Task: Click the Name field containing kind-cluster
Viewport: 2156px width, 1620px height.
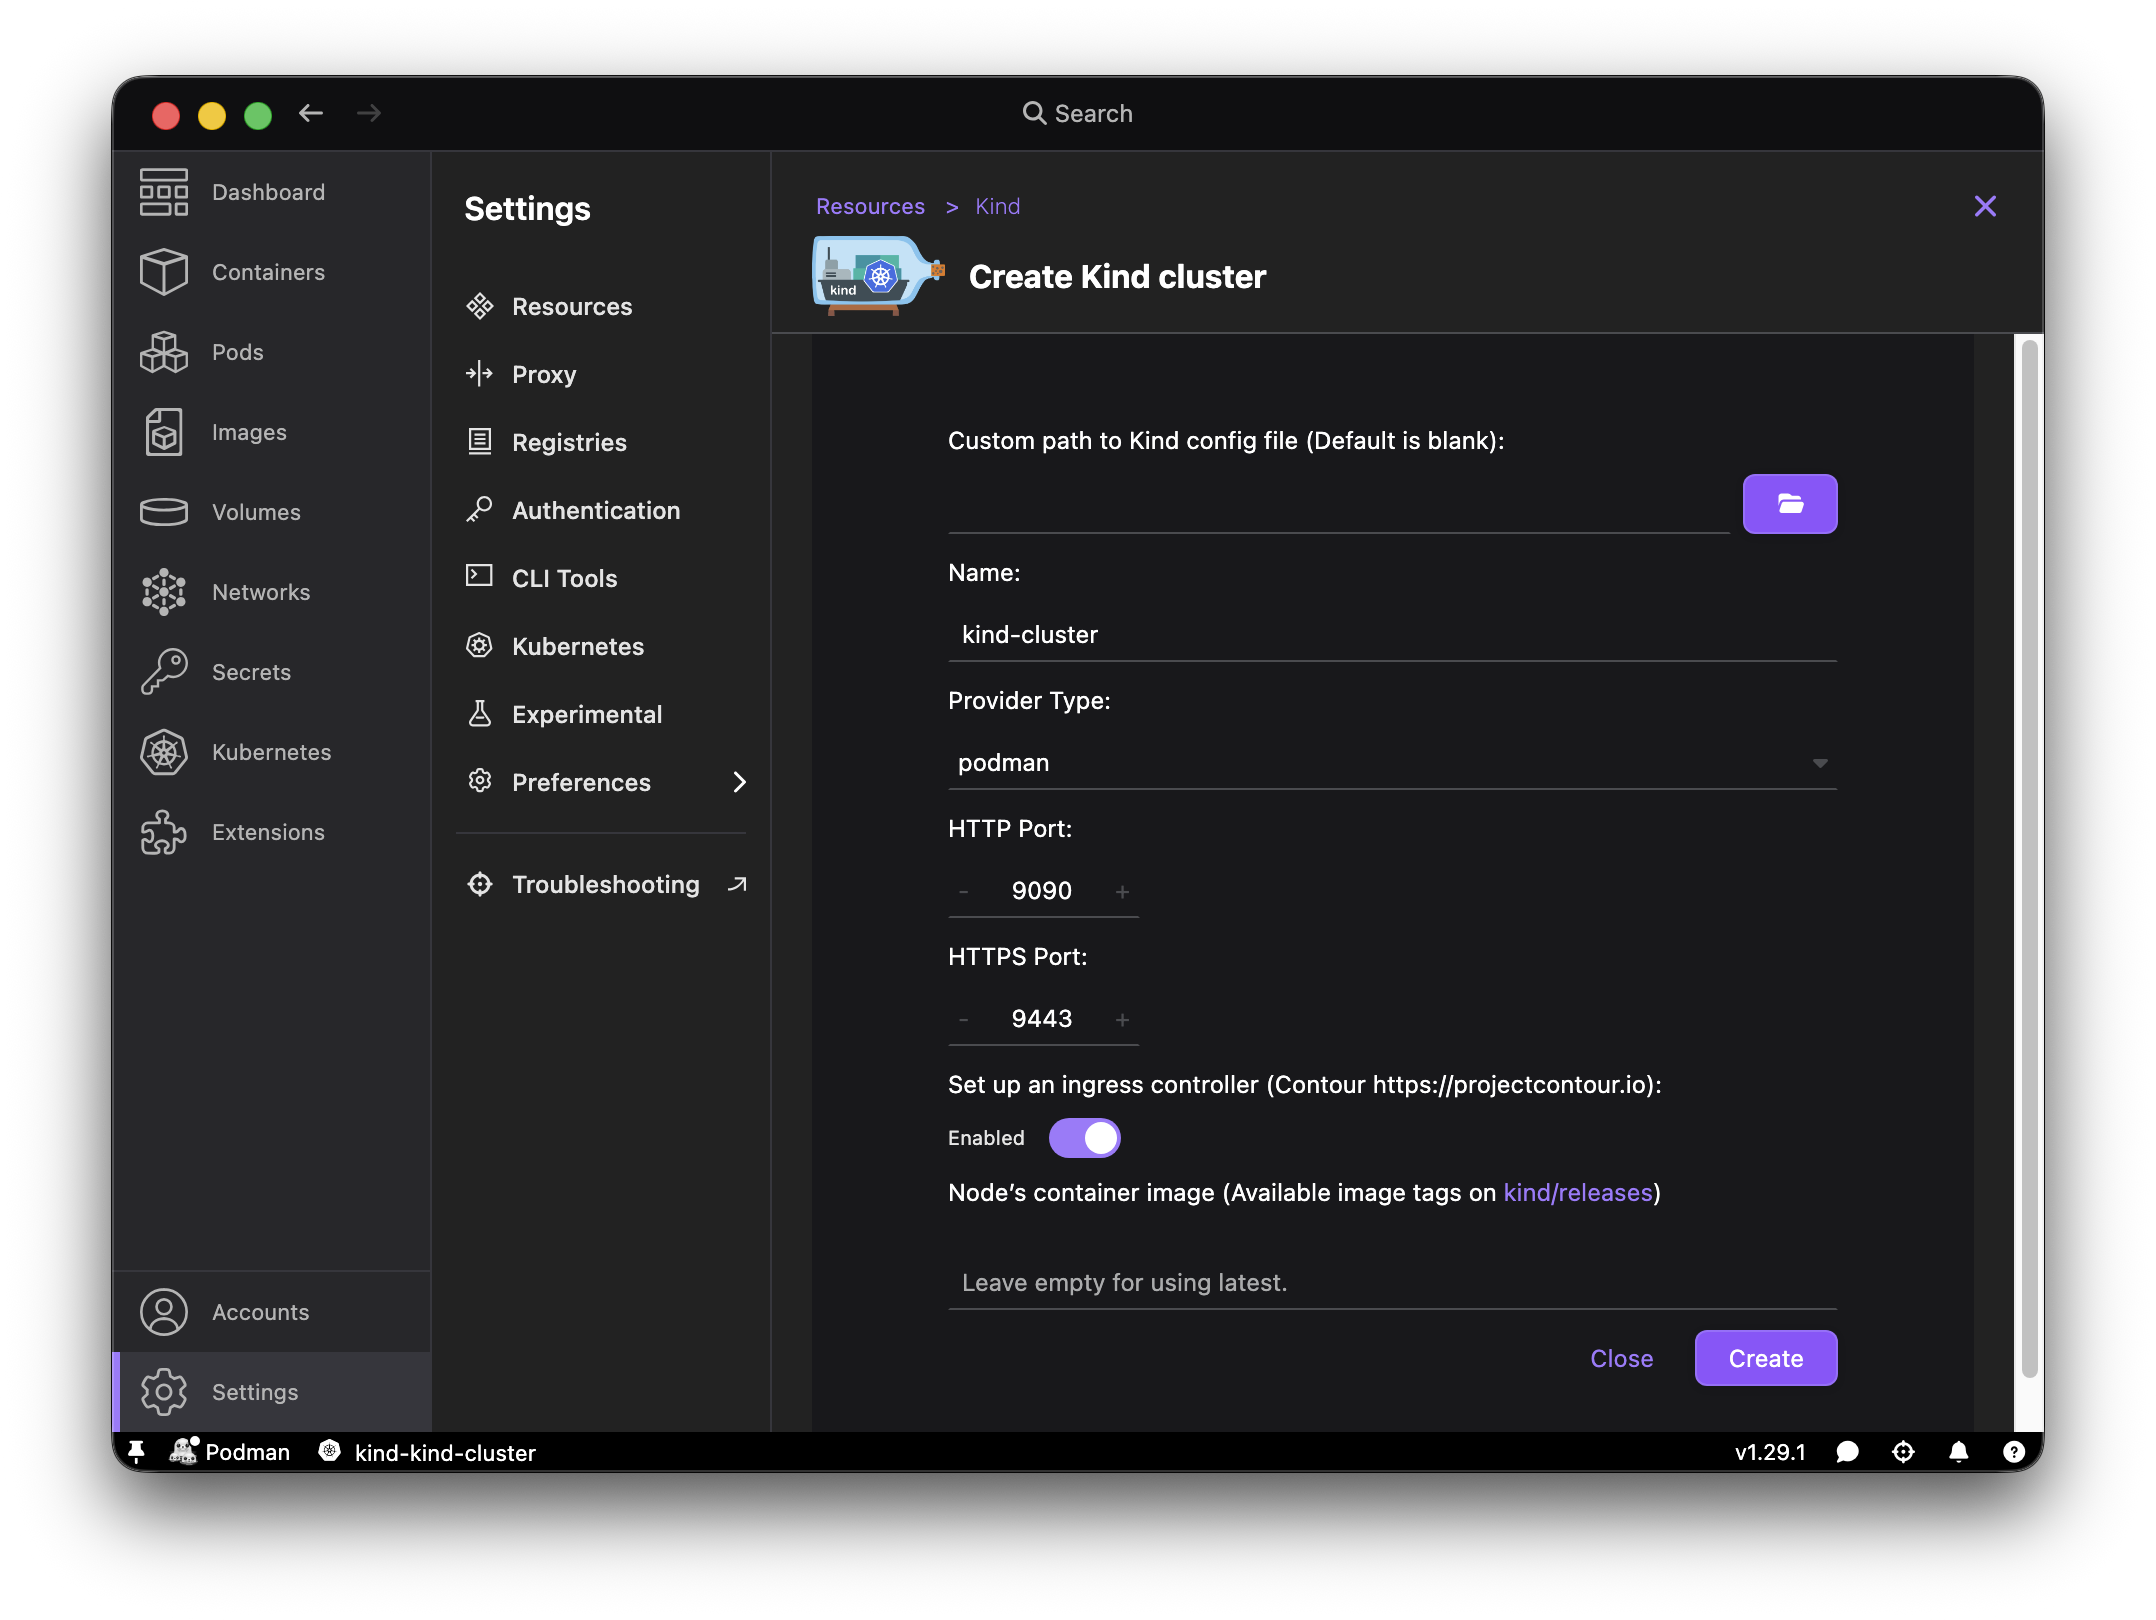Action: click(x=1392, y=635)
